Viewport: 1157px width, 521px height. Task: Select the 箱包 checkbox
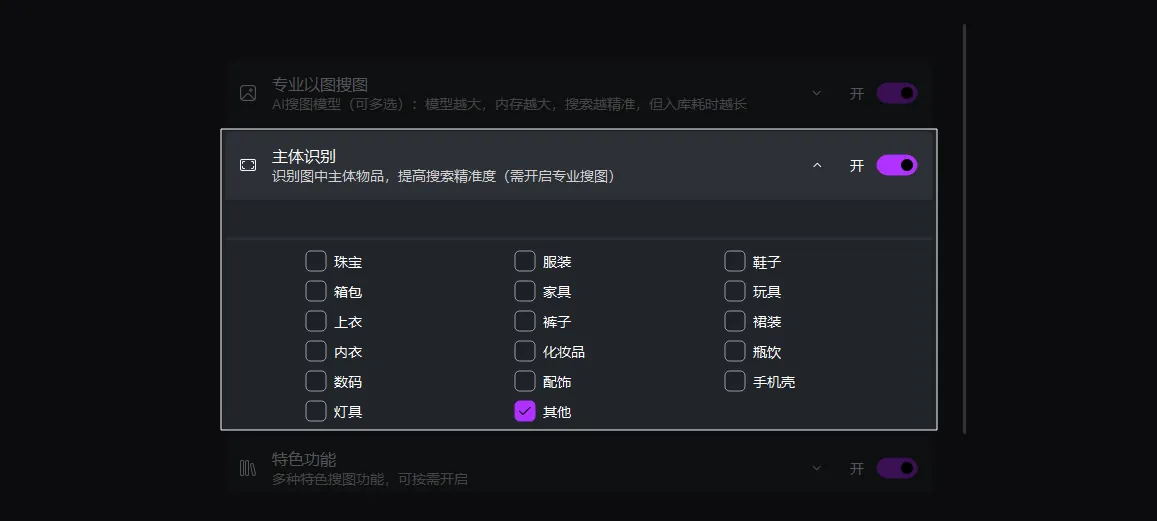pos(316,292)
